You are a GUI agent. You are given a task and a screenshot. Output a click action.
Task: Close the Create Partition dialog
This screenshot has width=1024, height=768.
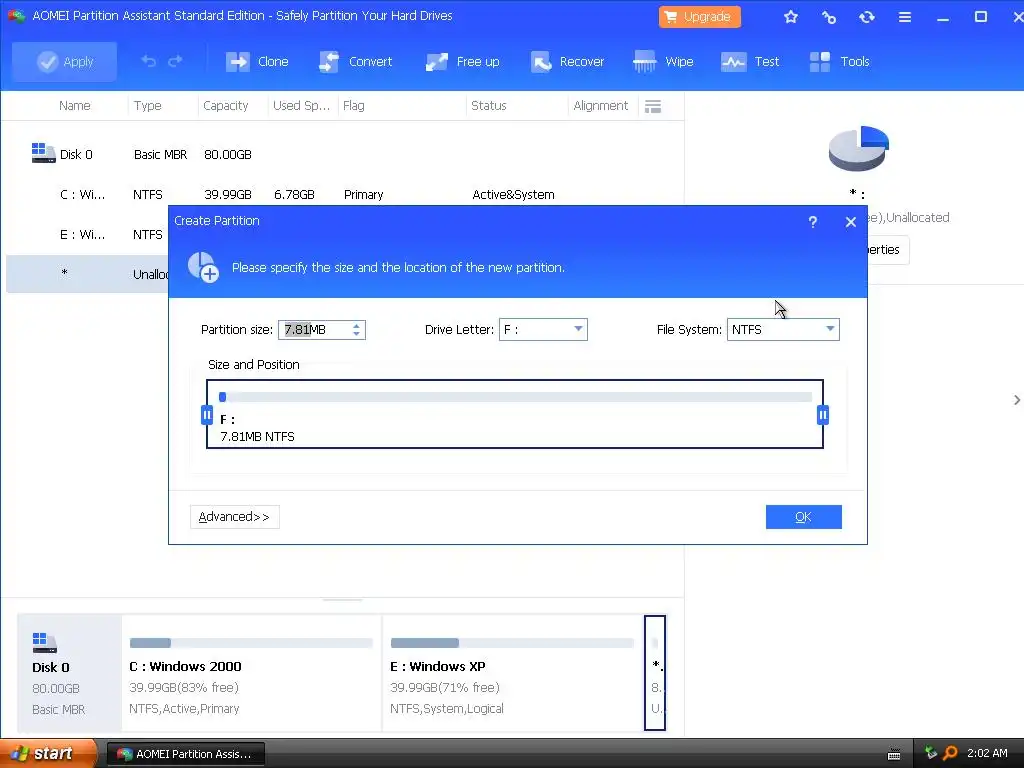pyautogui.click(x=850, y=222)
